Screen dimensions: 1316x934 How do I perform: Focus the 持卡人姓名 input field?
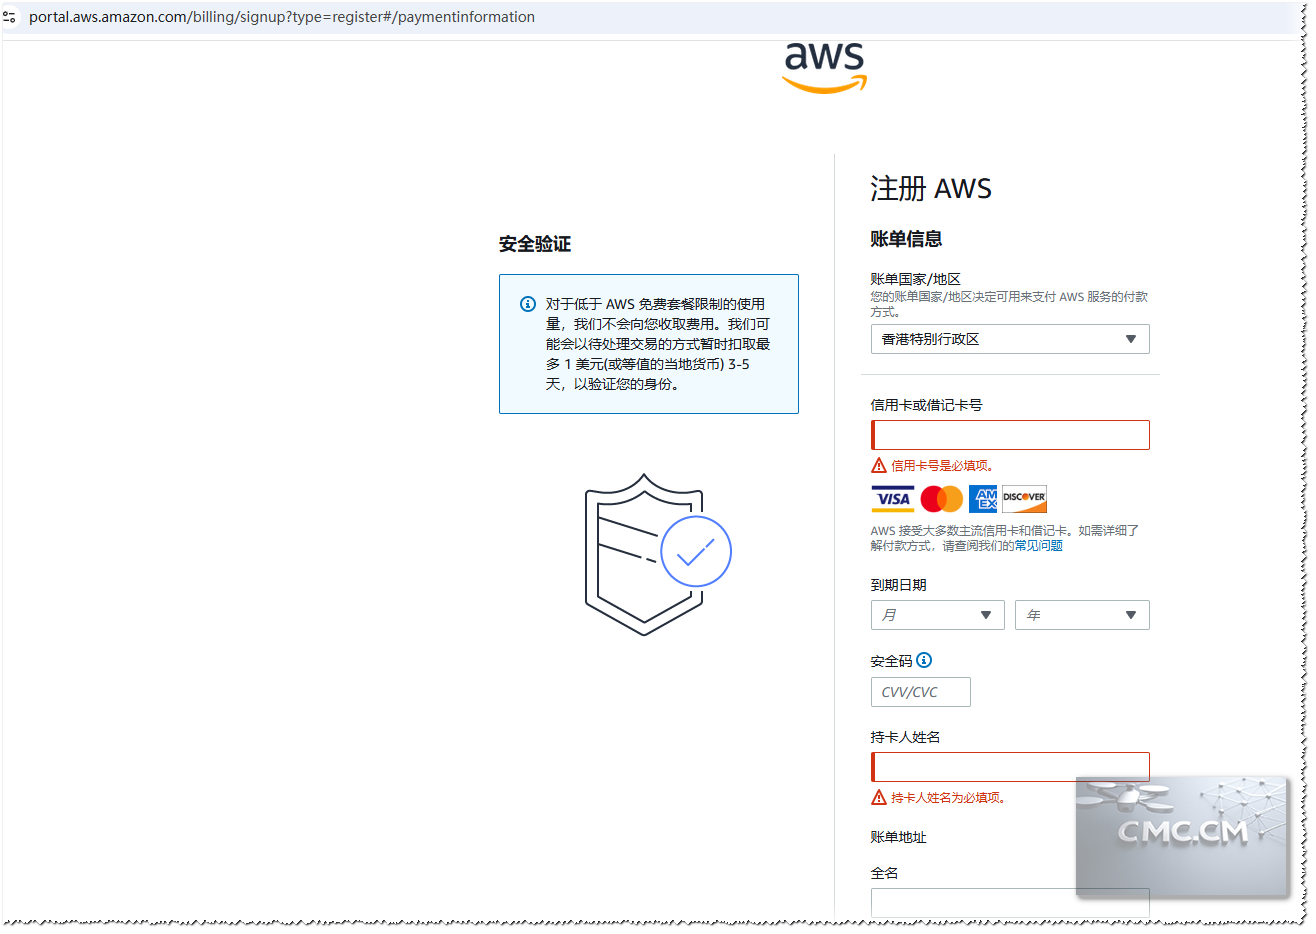click(1010, 767)
